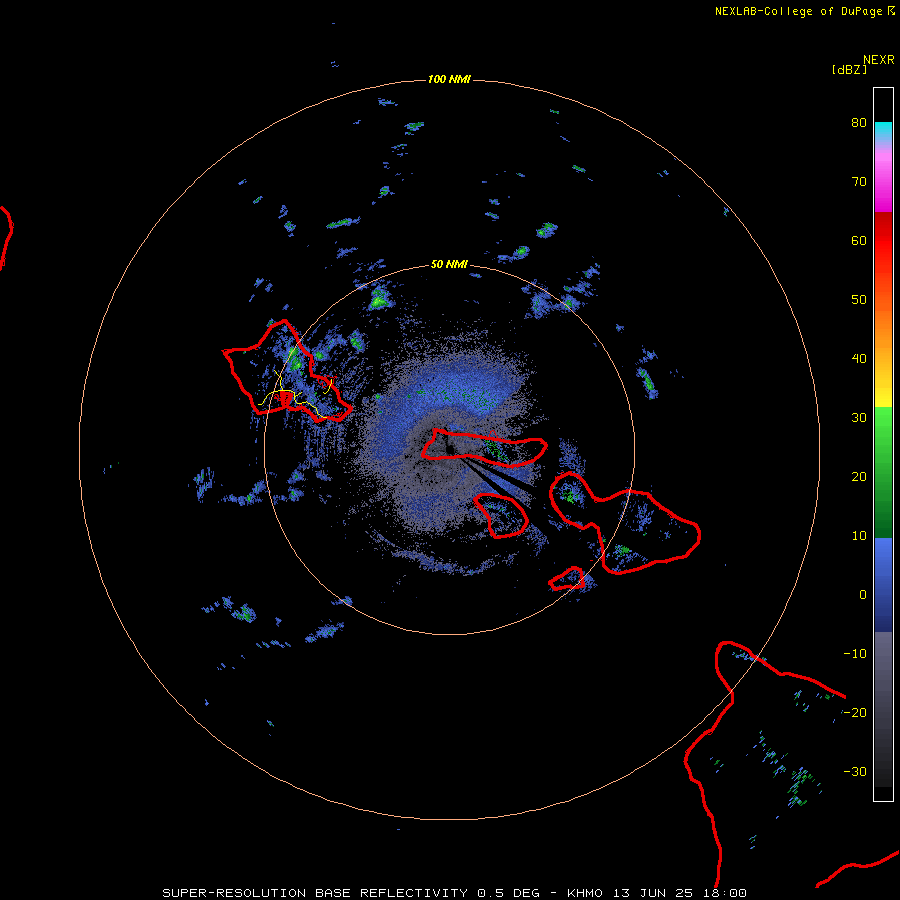Click the [dBZ] units label
Image resolution: width=900 pixels, height=900 pixels.
(849, 69)
